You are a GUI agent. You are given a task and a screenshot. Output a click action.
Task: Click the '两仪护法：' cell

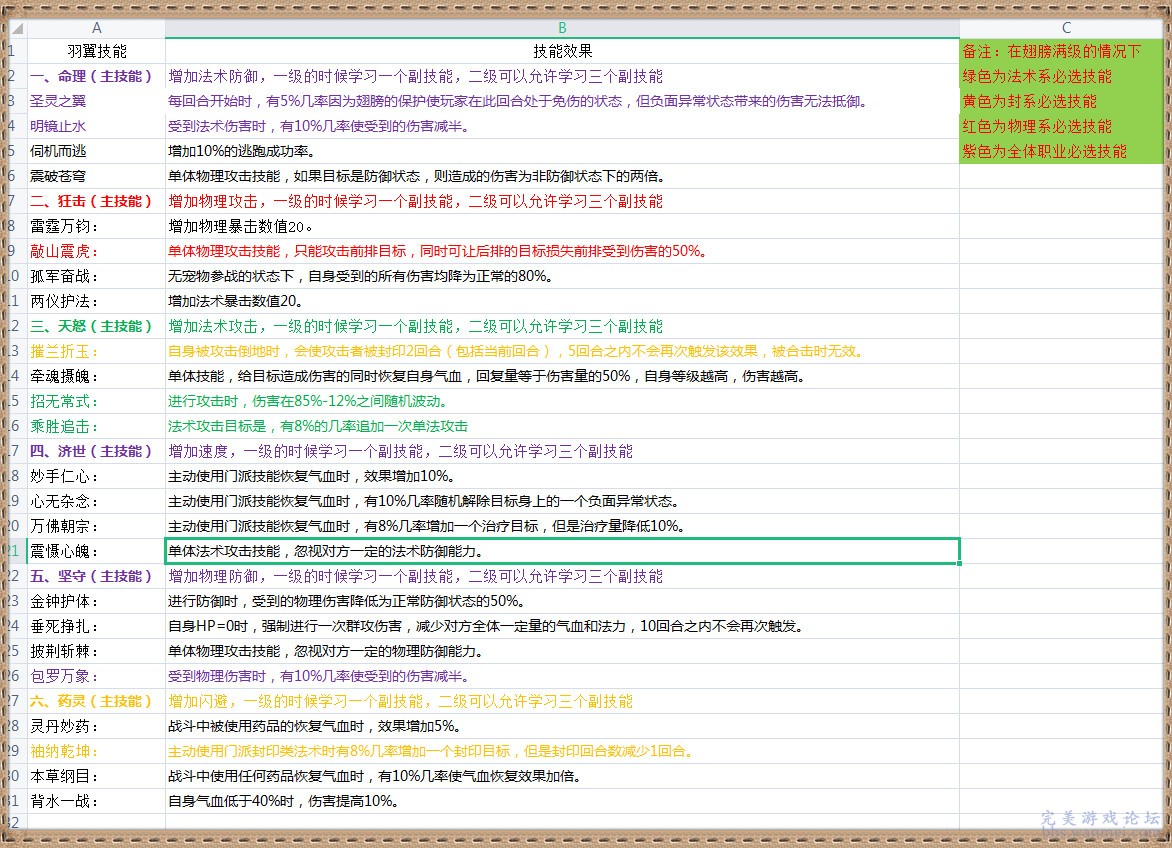96,301
